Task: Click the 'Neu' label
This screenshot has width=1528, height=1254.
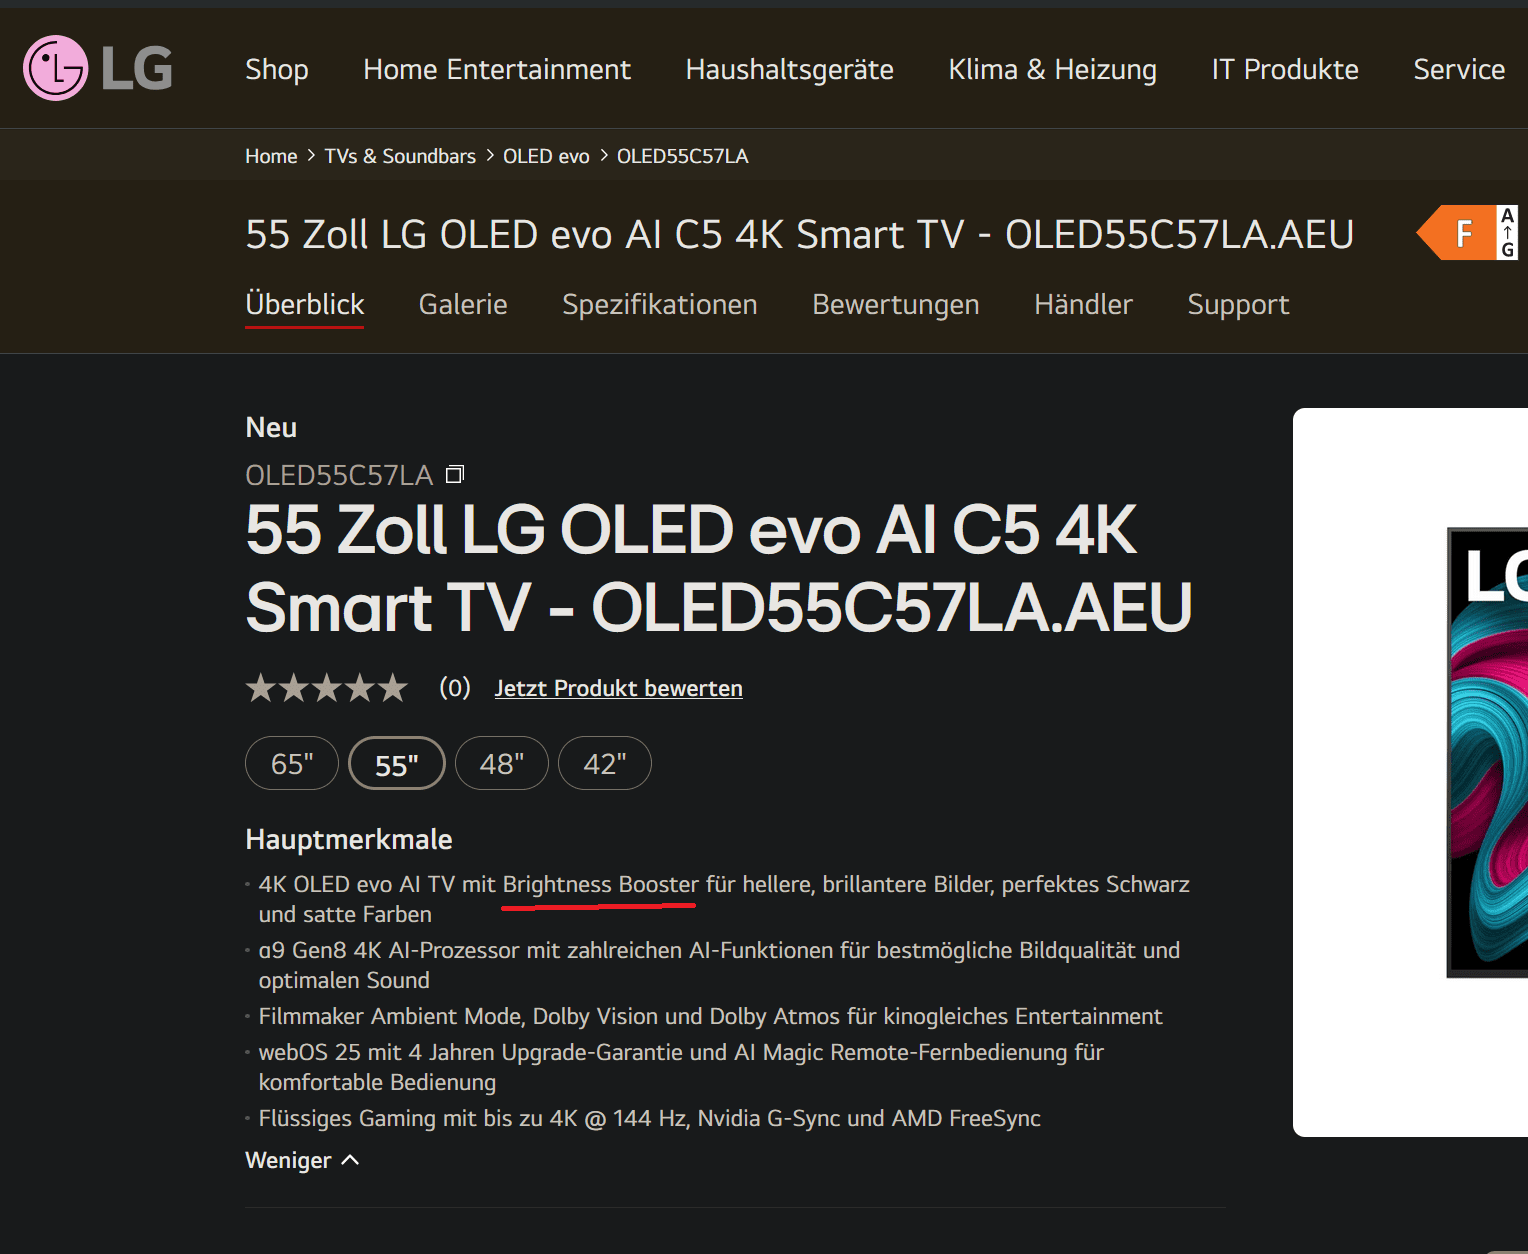Action: click(x=271, y=427)
